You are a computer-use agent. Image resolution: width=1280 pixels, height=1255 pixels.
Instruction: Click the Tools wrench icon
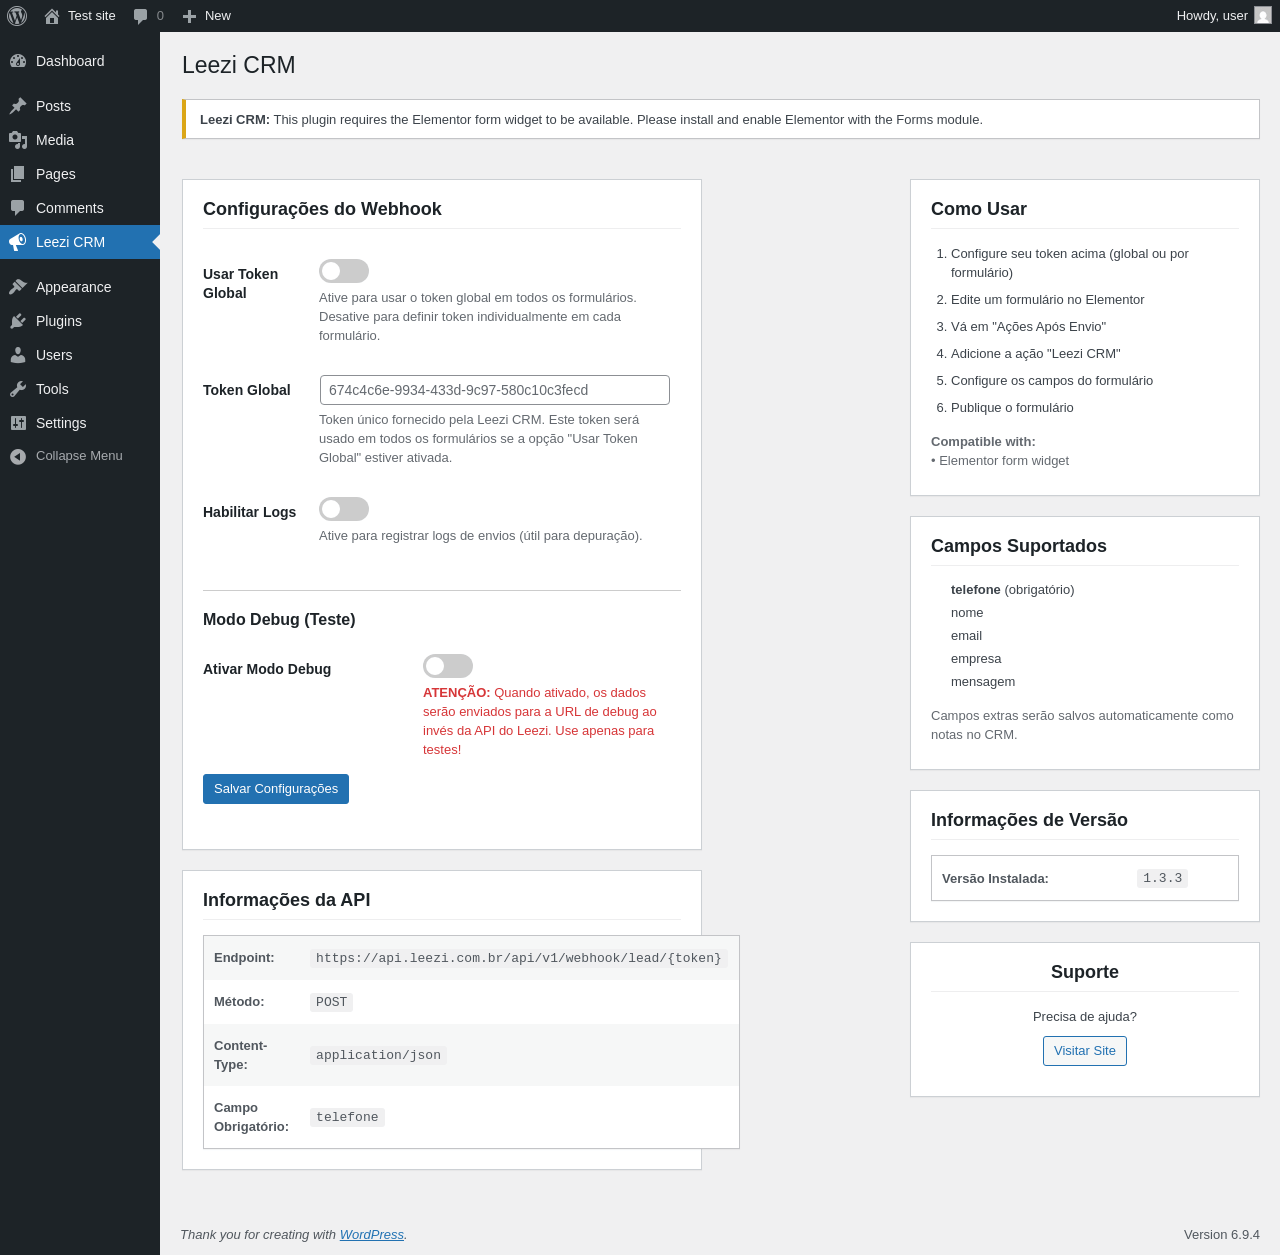pyautogui.click(x=18, y=389)
